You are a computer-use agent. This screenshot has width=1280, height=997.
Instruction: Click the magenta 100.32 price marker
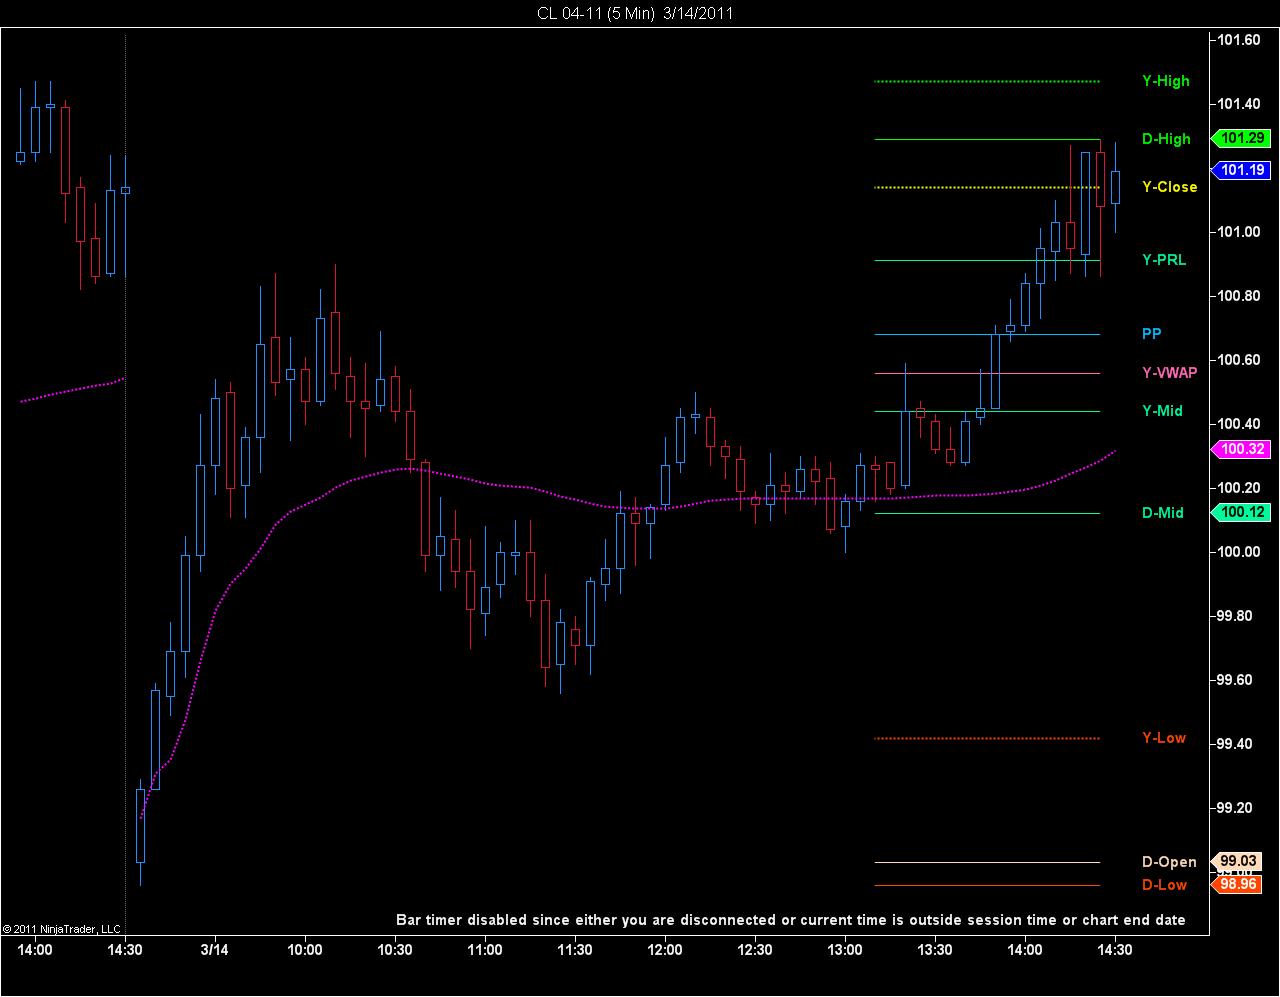pos(1240,449)
